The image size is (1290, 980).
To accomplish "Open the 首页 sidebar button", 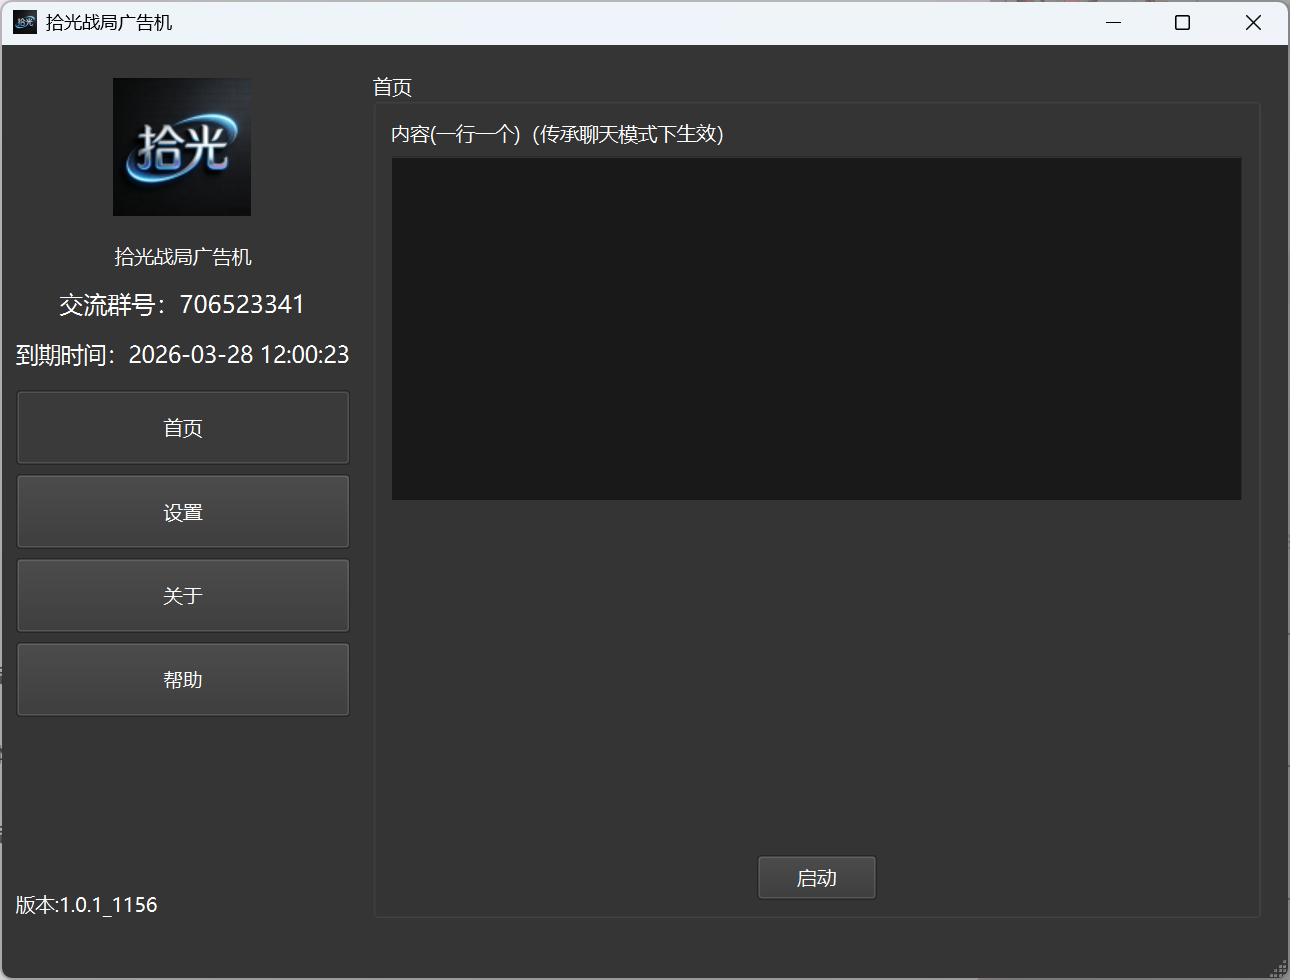I will coord(183,428).
